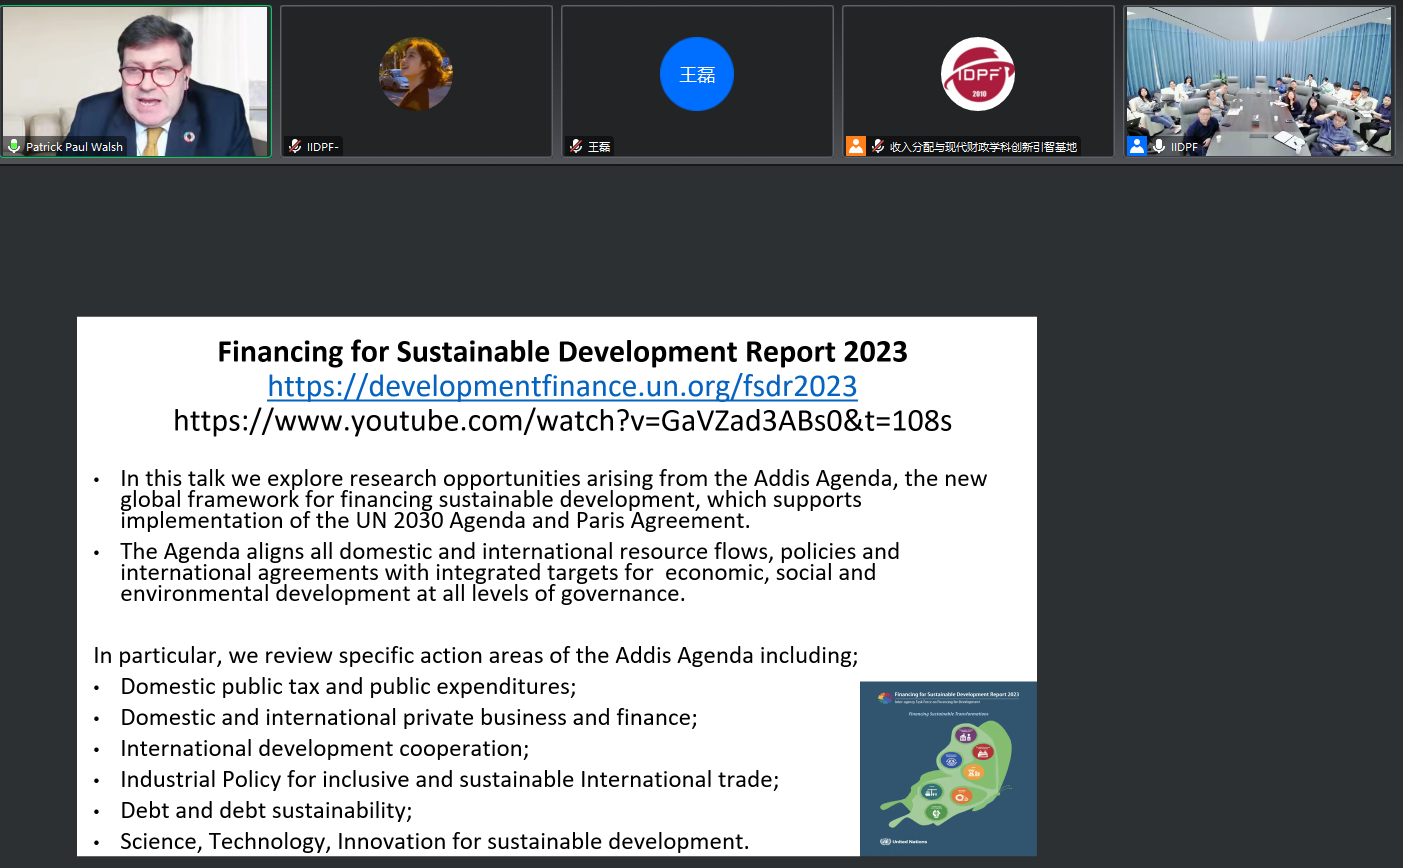The width and height of the screenshot is (1403, 868).
Task: Click bullet 'Domestic public tax and public expenditures;'
Action: point(348,687)
